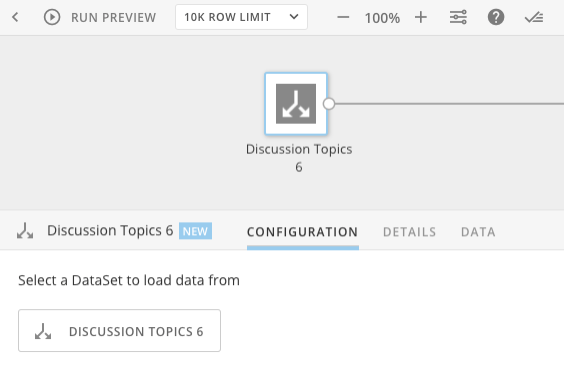Zoom in with the plus icon
This screenshot has width=564, height=370.
(421, 17)
